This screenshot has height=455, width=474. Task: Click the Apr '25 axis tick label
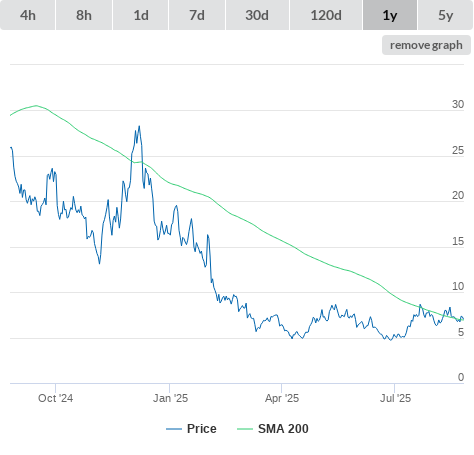tap(282, 398)
